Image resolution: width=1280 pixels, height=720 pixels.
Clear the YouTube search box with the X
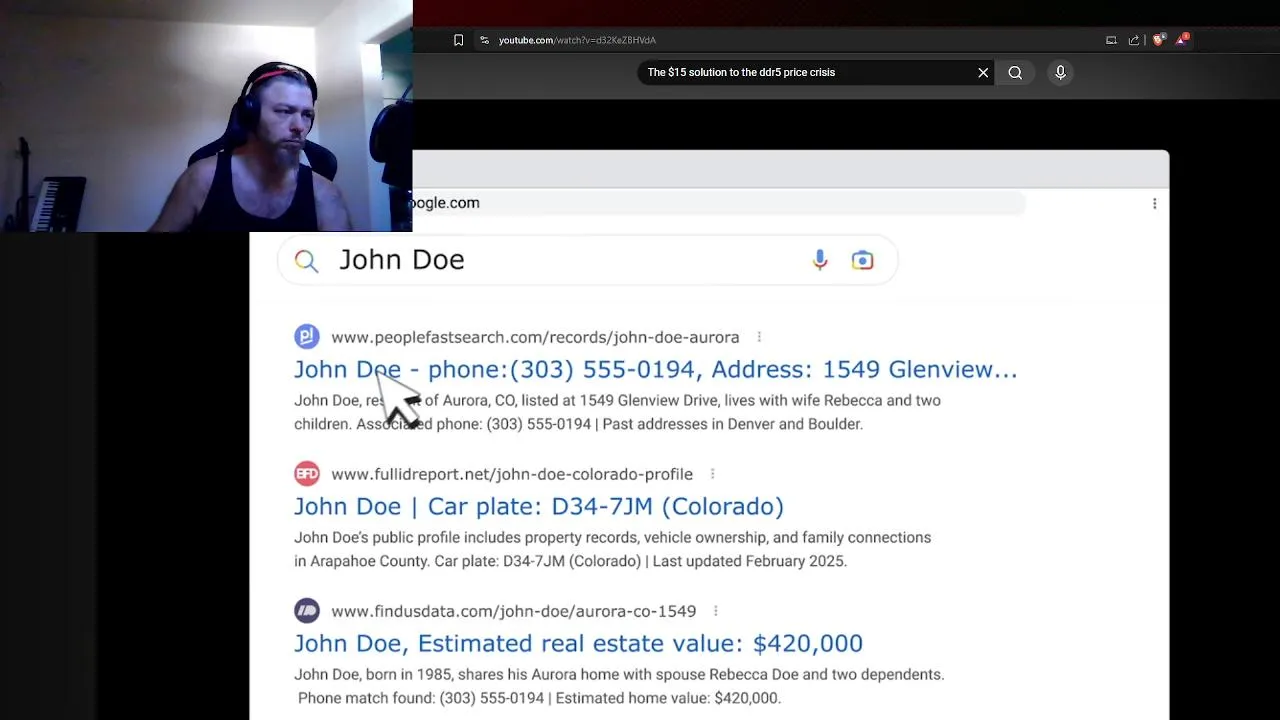[983, 72]
